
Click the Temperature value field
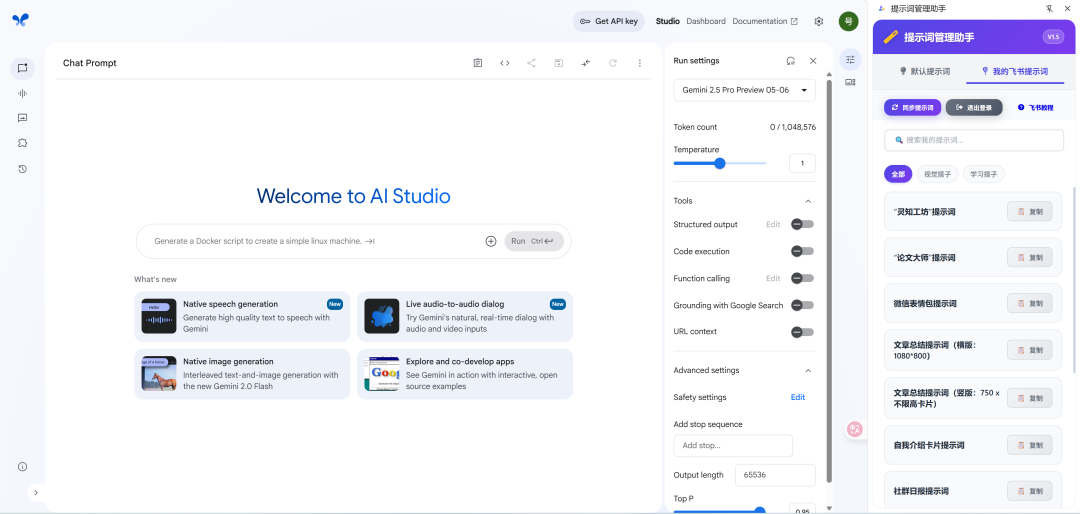[x=802, y=163]
